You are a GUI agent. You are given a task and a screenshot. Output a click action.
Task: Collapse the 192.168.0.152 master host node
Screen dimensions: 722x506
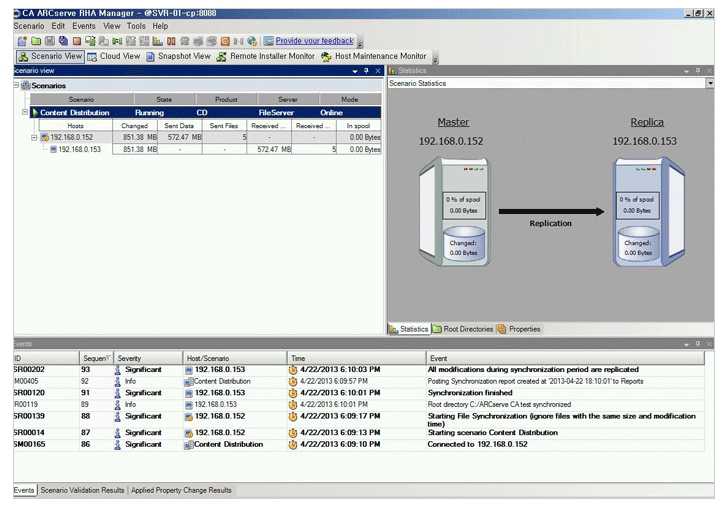pyautogui.click(x=34, y=138)
